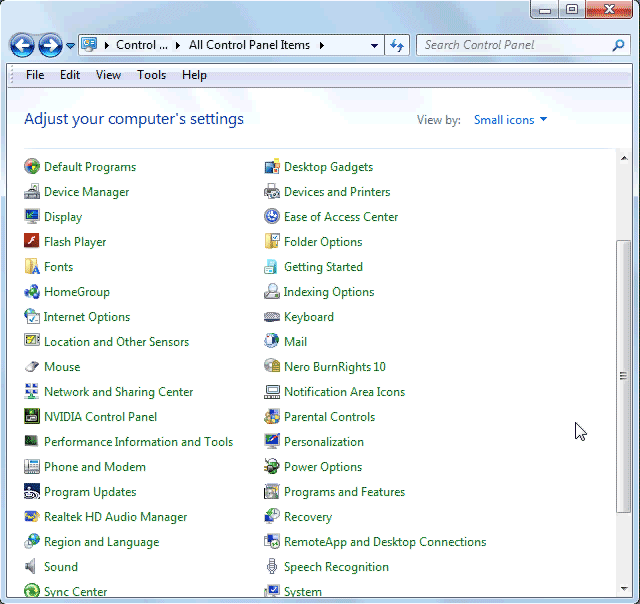
Task: Open the Tools menu
Action: click(151, 75)
